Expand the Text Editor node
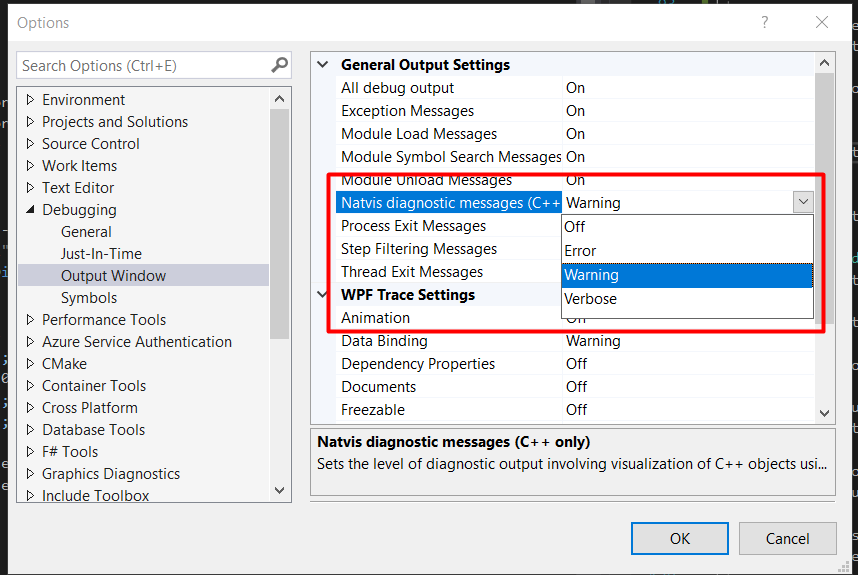This screenshot has width=858, height=575. [x=30, y=188]
